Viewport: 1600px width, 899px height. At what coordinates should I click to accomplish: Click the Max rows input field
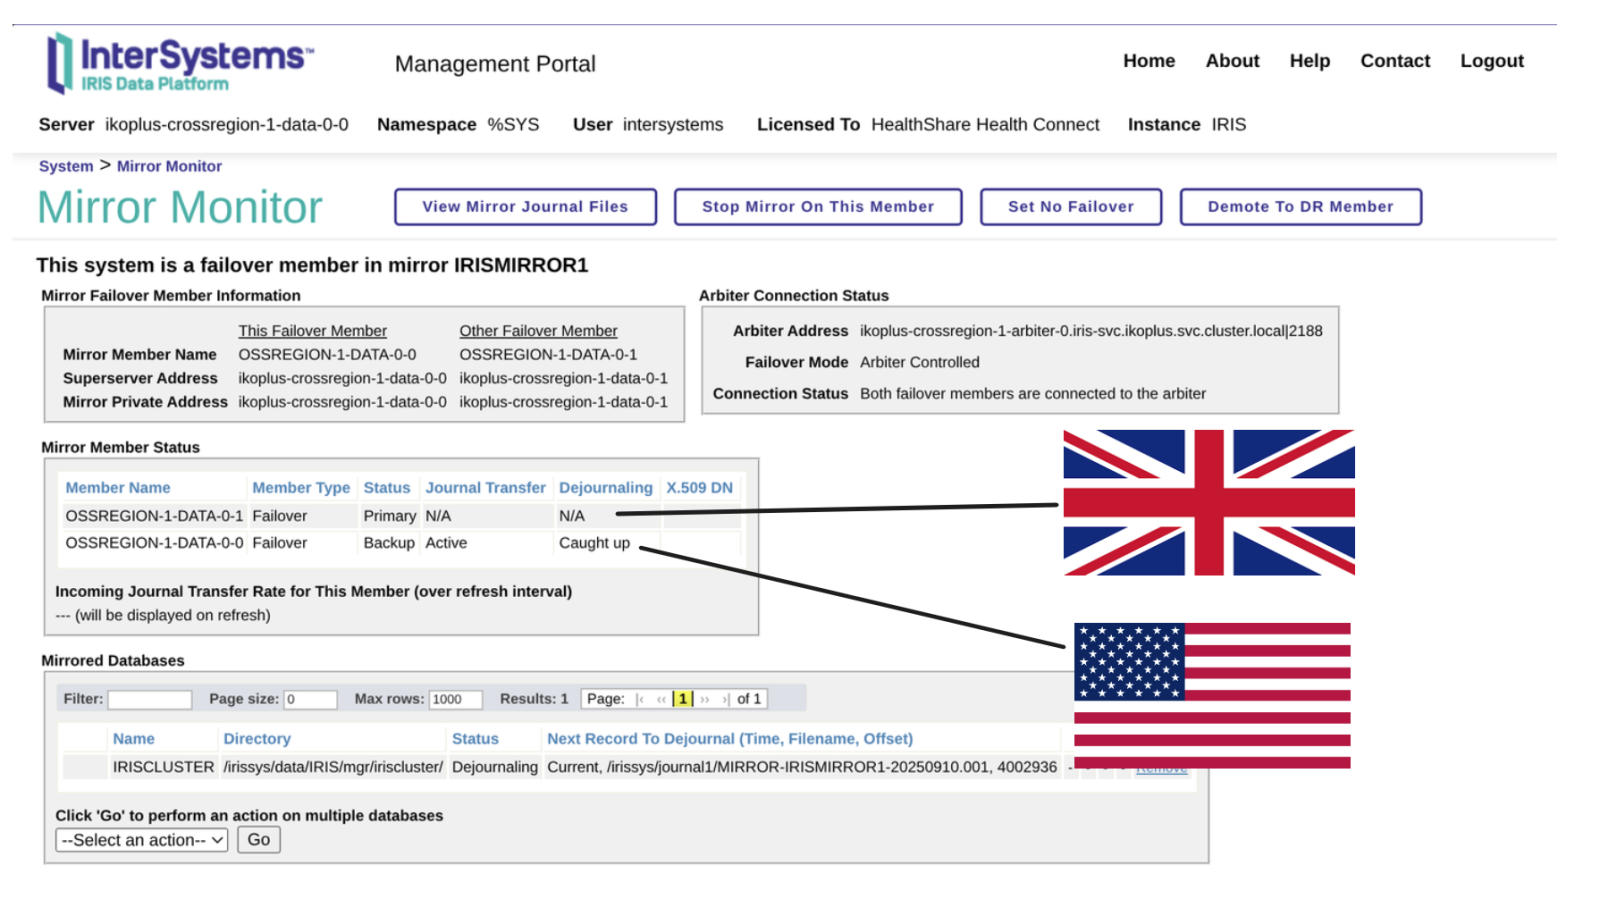pyautogui.click(x=456, y=699)
